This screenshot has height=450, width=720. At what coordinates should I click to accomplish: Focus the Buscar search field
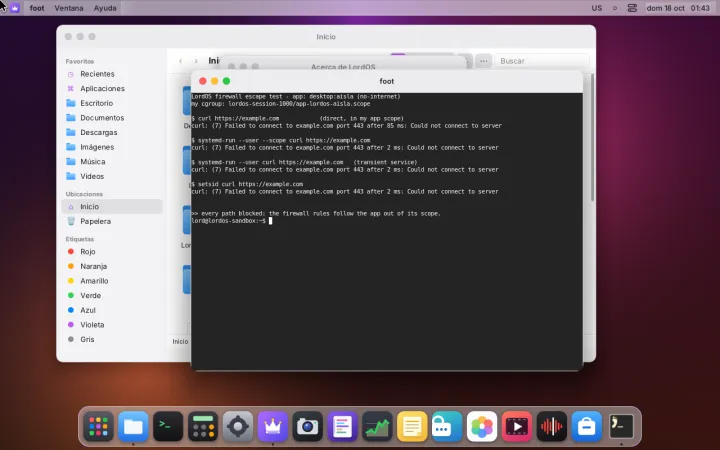click(x=542, y=61)
